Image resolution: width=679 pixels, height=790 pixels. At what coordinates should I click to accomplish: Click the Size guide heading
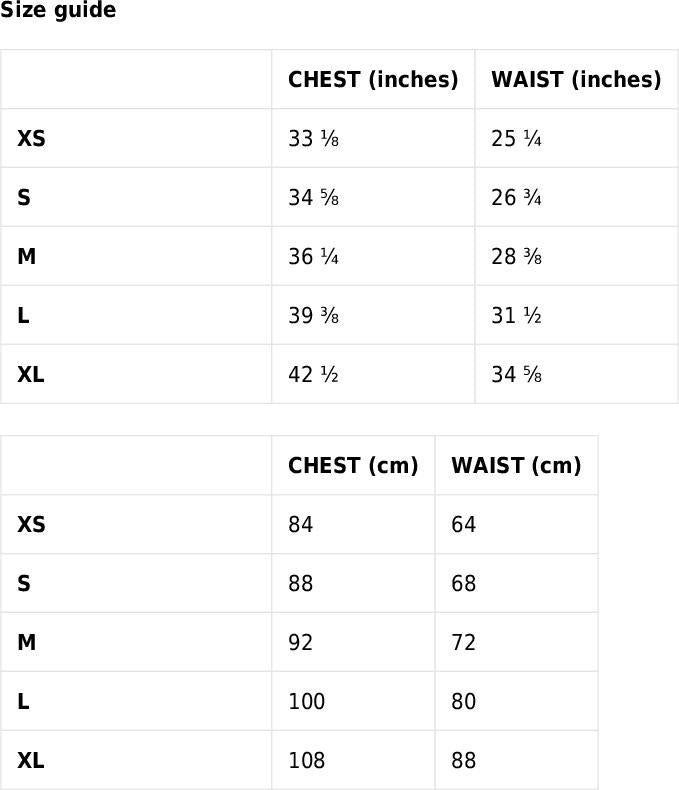58,11
